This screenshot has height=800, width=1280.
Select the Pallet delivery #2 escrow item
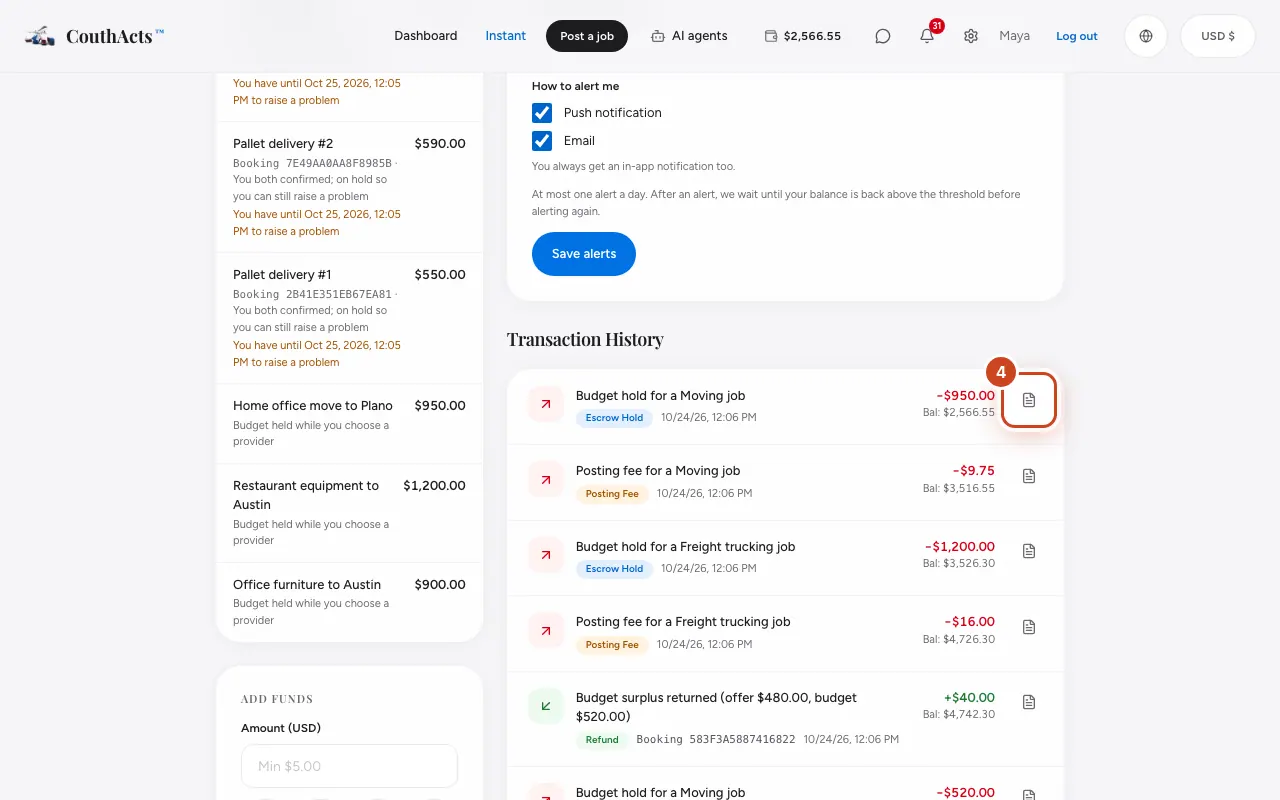(x=349, y=187)
